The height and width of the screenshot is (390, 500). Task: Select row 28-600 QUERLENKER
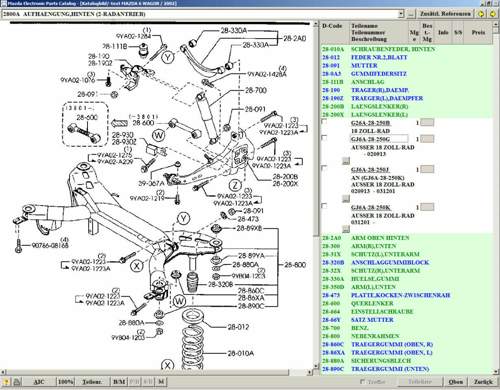click(x=406, y=303)
